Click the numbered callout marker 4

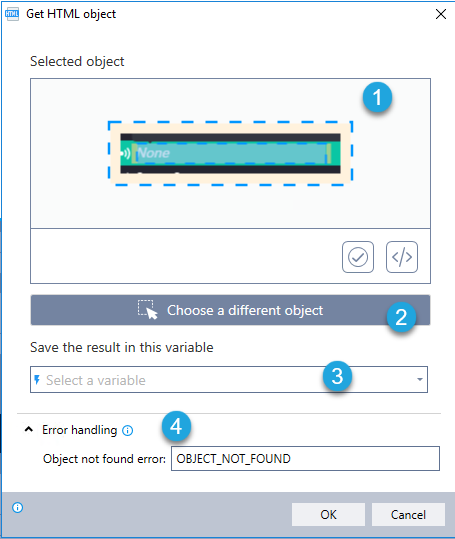click(x=176, y=427)
